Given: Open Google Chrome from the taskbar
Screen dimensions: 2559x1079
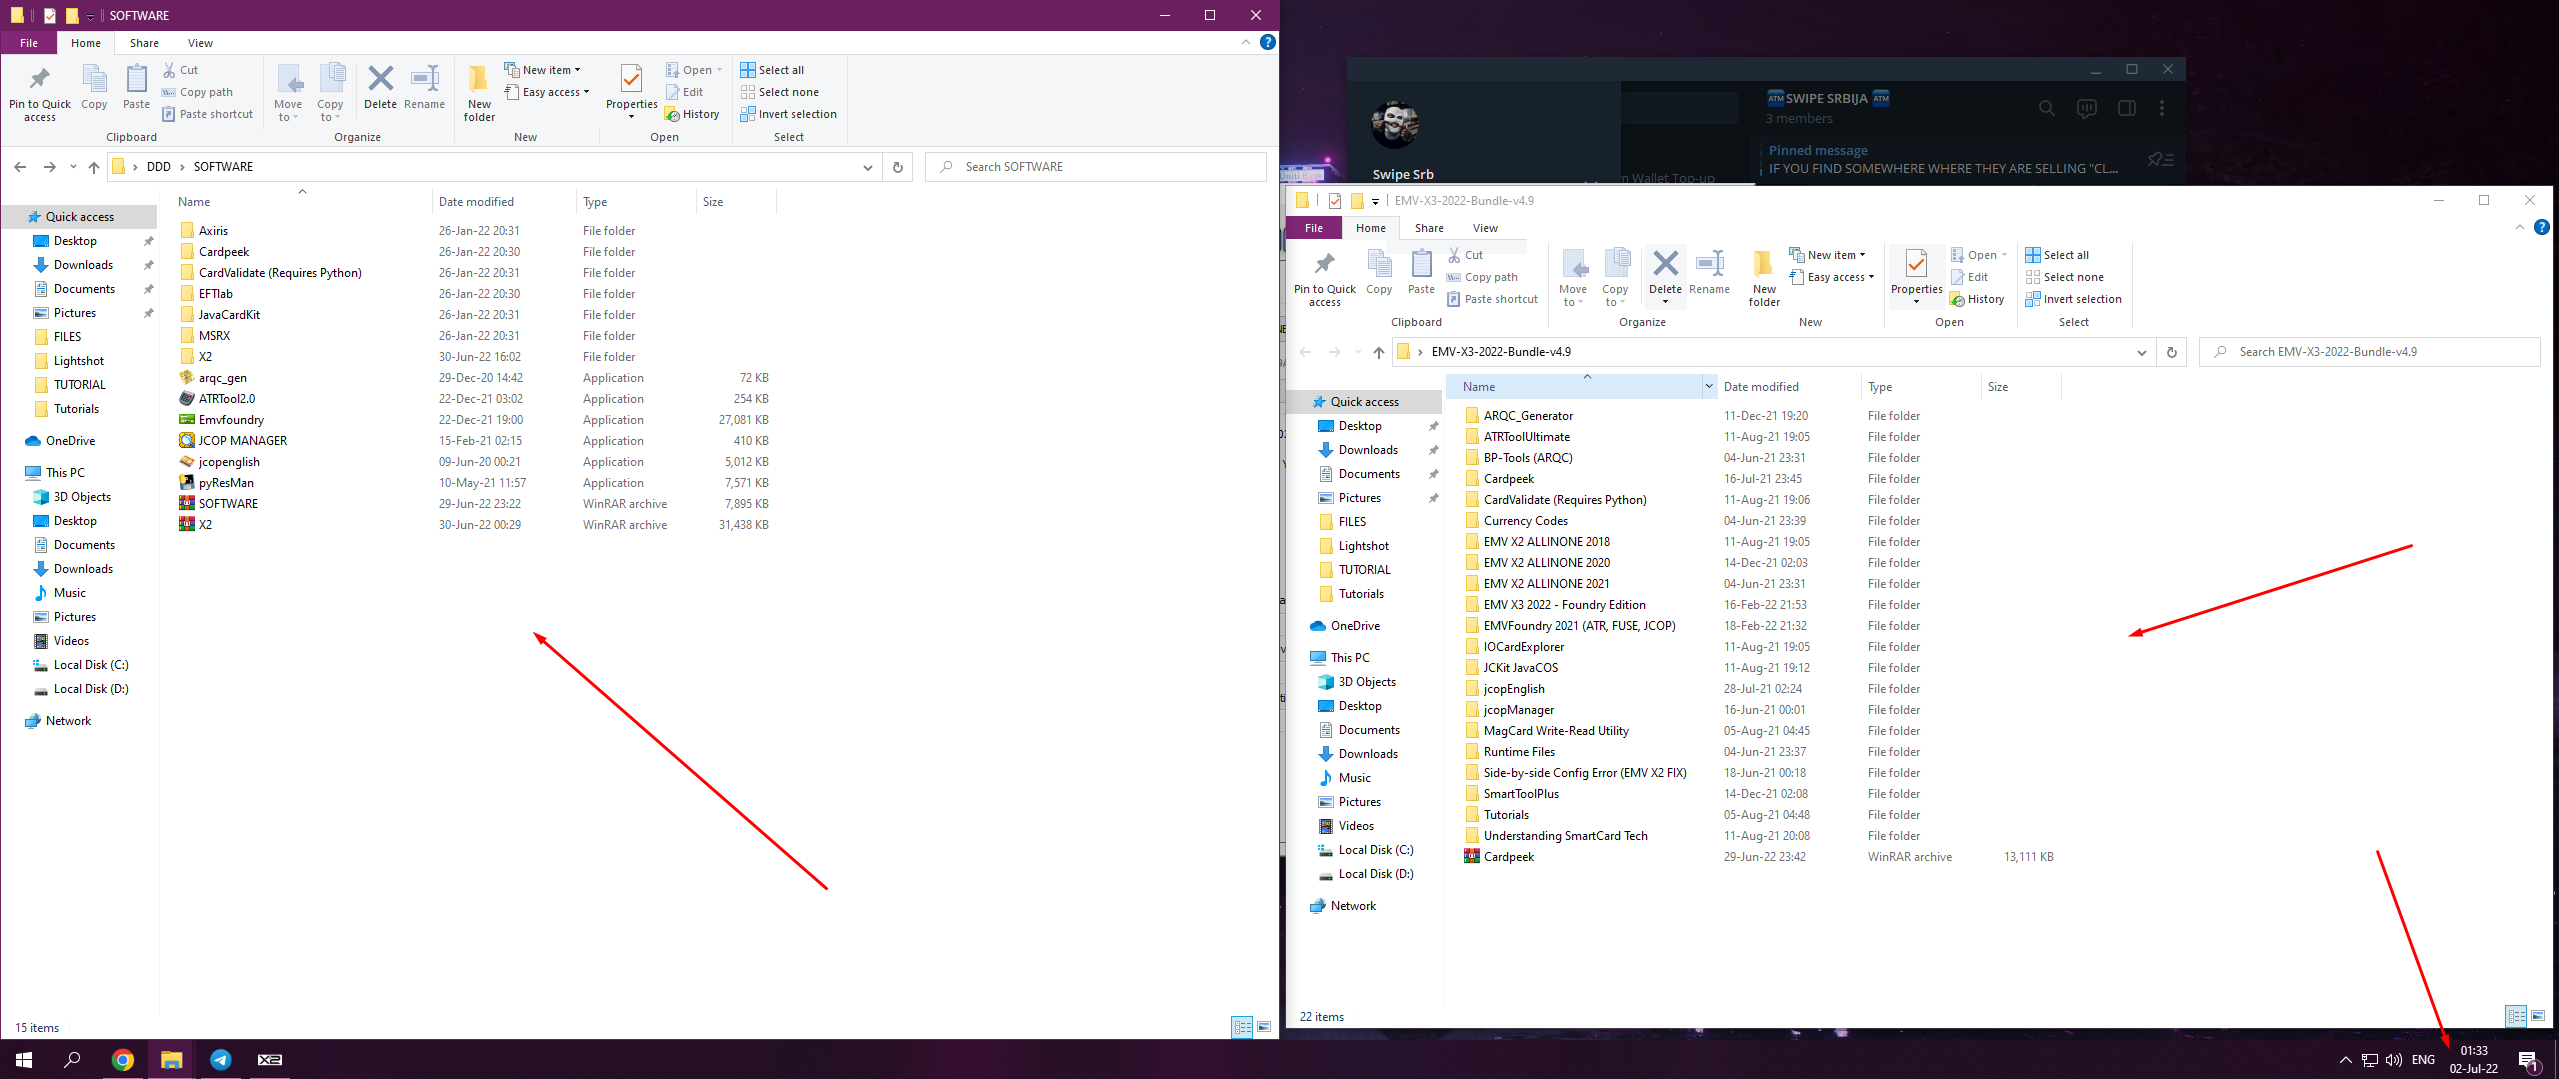Looking at the screenshot, I should pyautogui.click(x=123, y=1059).
